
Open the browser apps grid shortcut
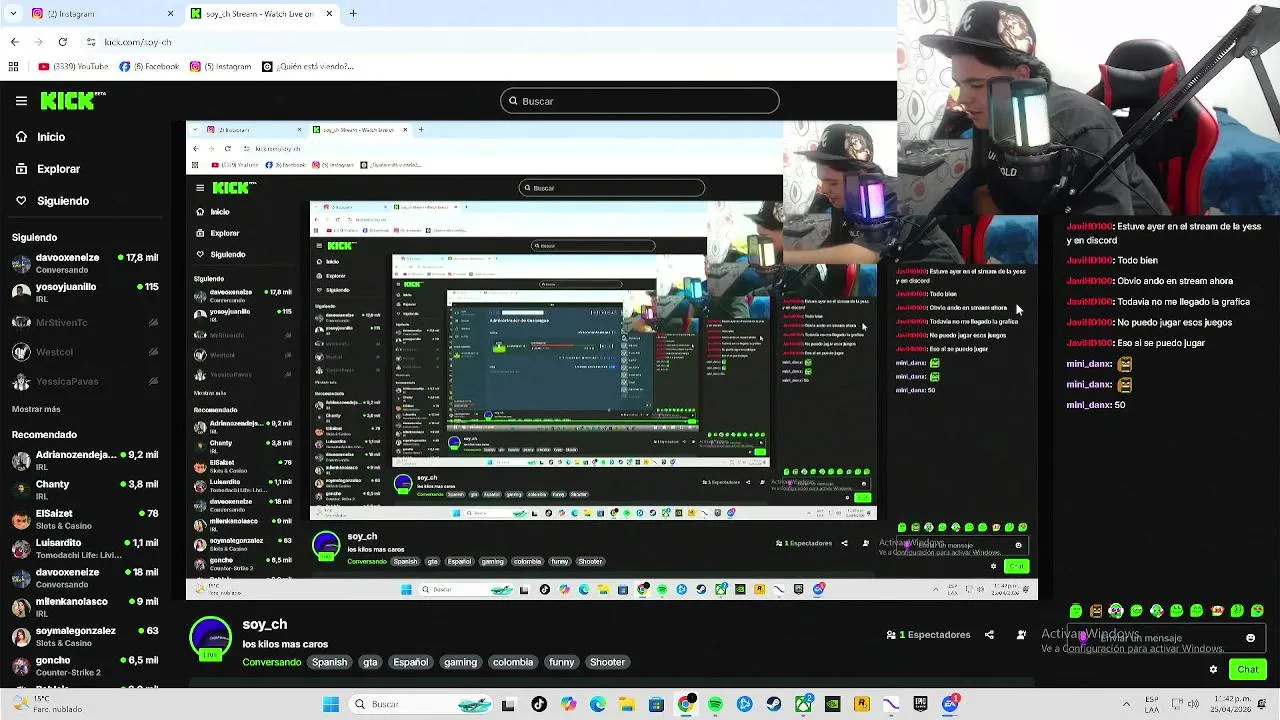(13, 67)
